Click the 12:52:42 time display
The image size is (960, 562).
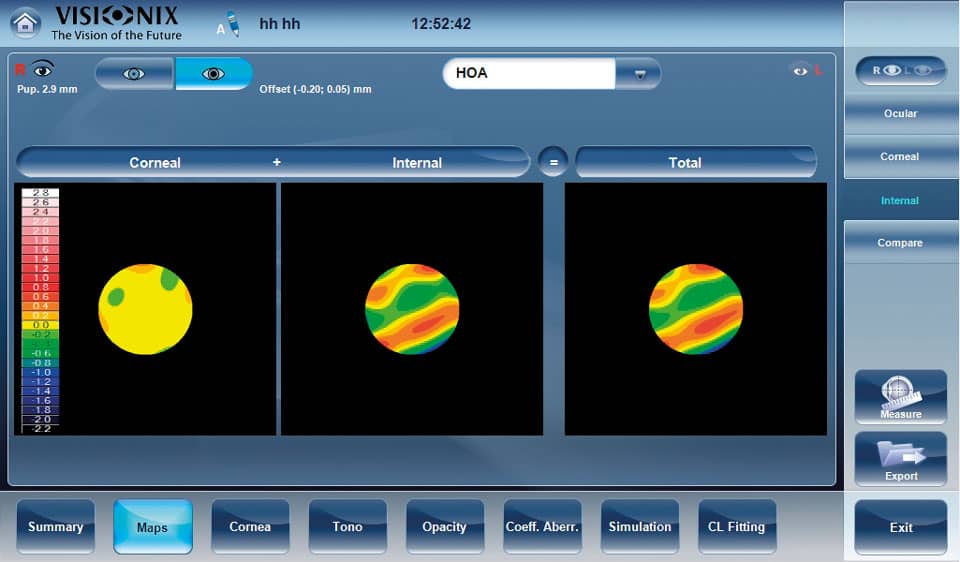[441, 24]
